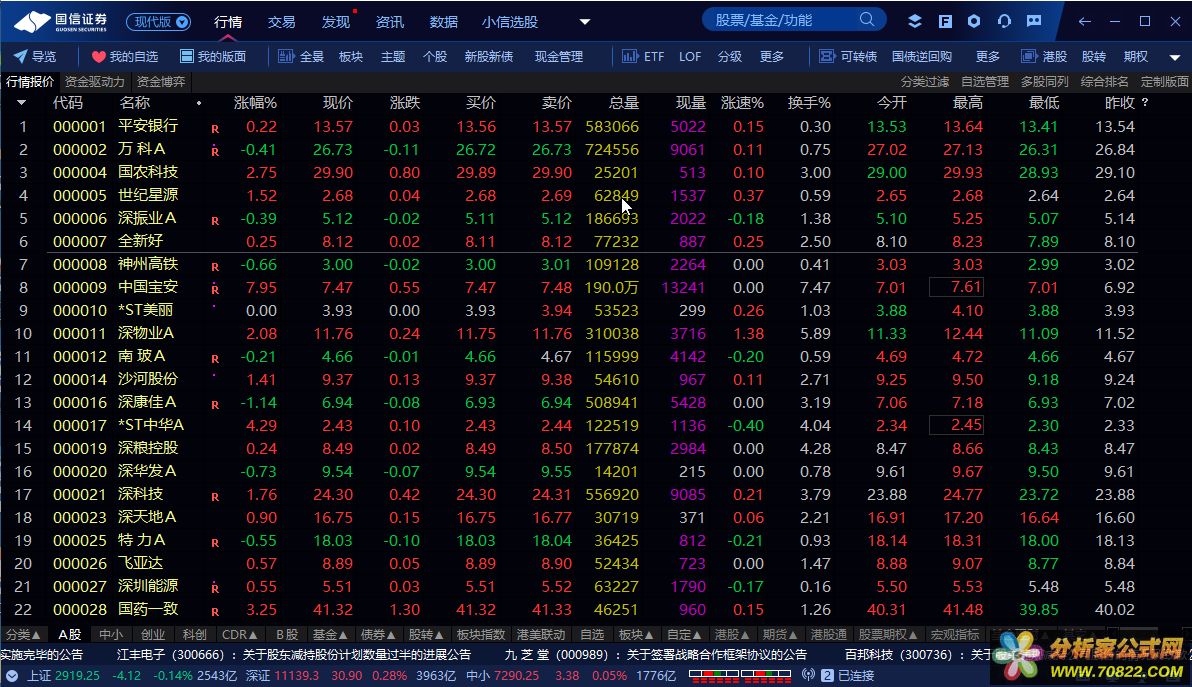Open customer service headset icon
This screenshot has height=687, width=1192.
point(1004,21)
